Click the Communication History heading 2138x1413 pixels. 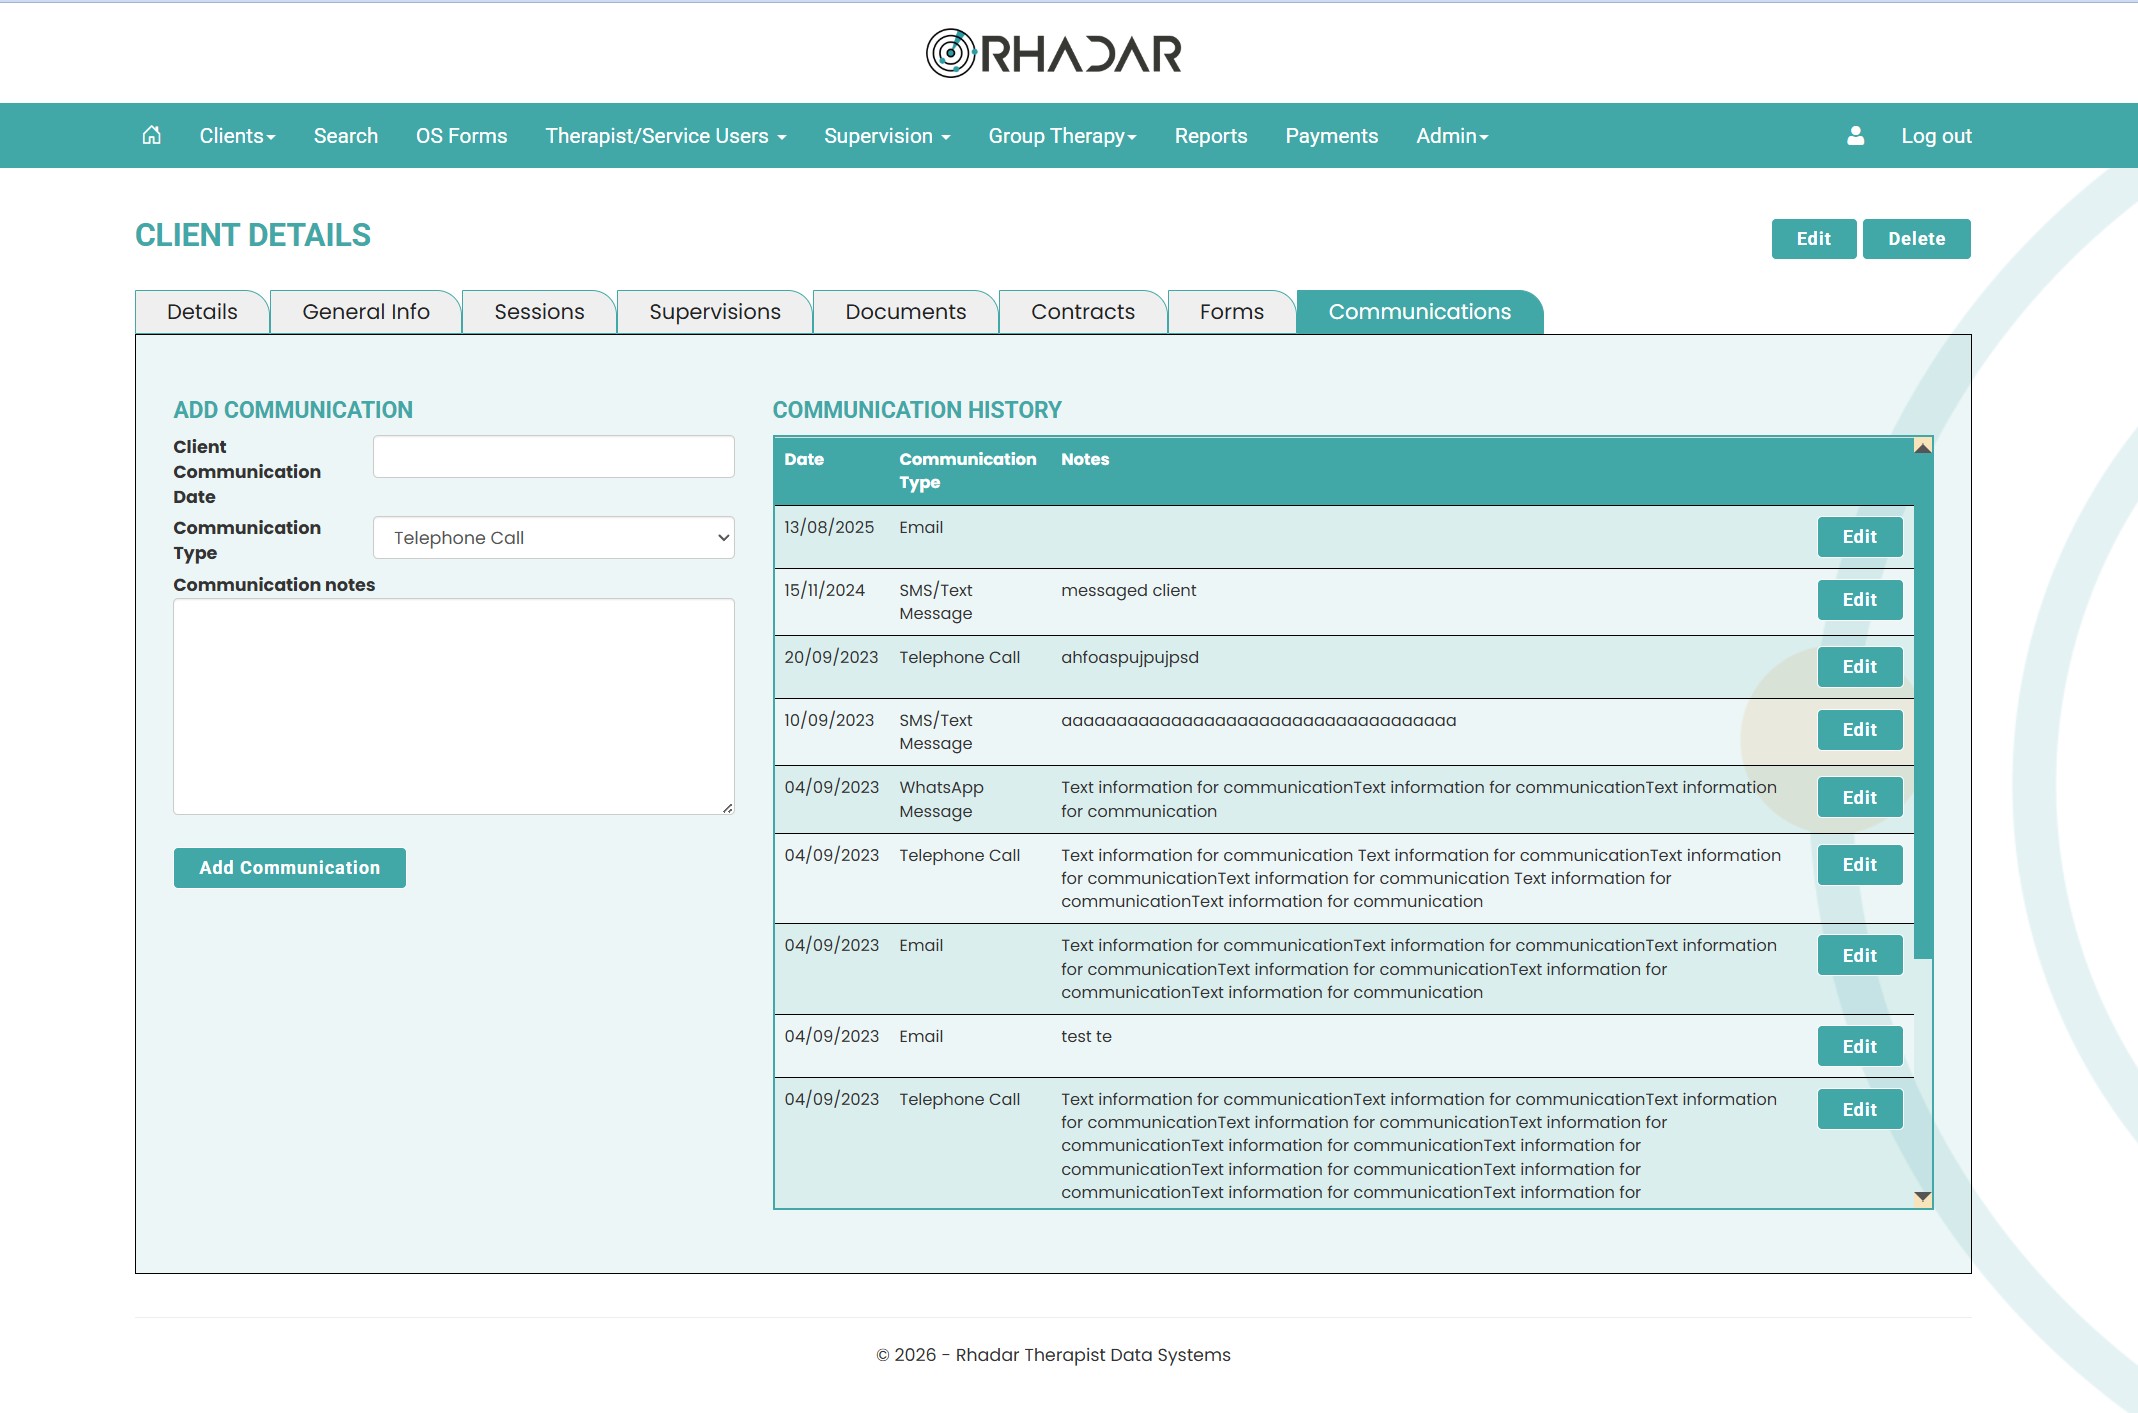tap(917, 410)
